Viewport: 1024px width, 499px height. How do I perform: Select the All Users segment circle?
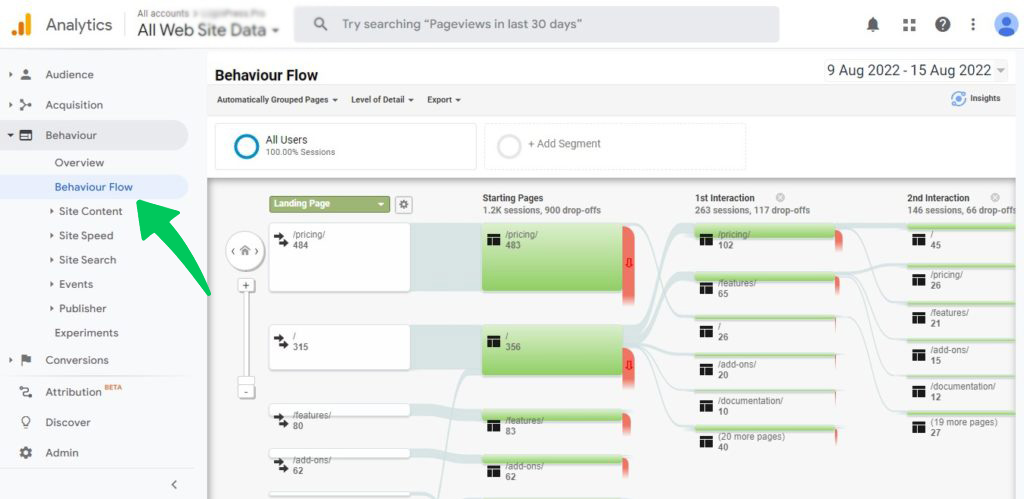(x=246, y=146)
